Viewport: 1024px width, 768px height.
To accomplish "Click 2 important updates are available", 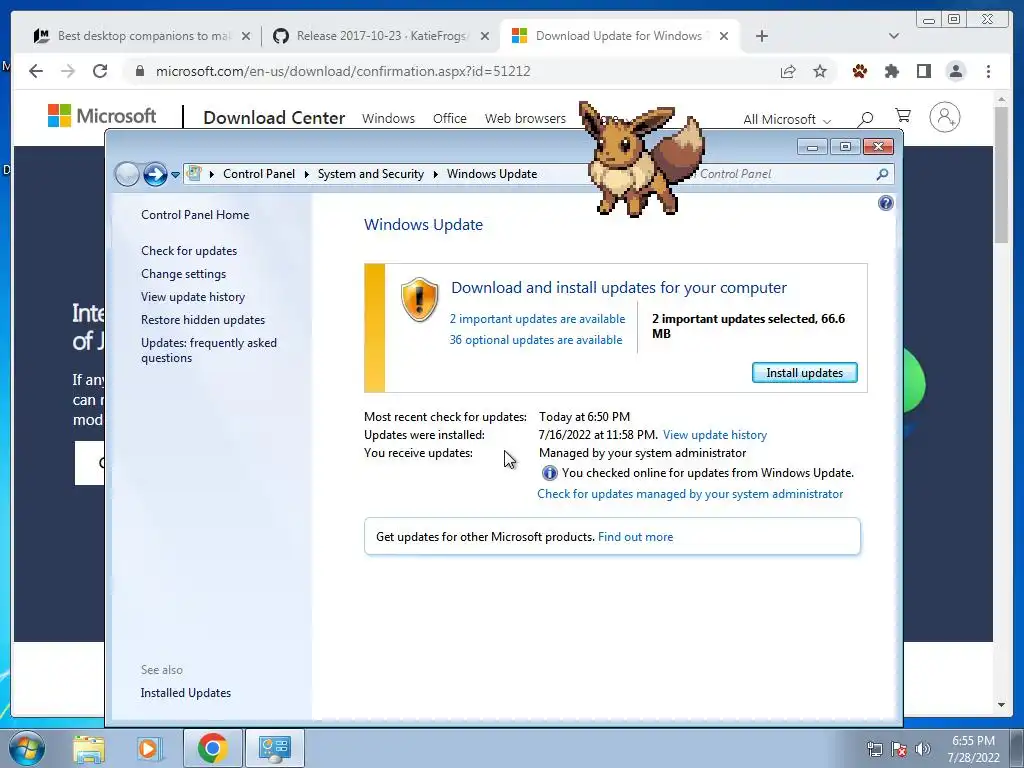I will [x=537, y=319].
